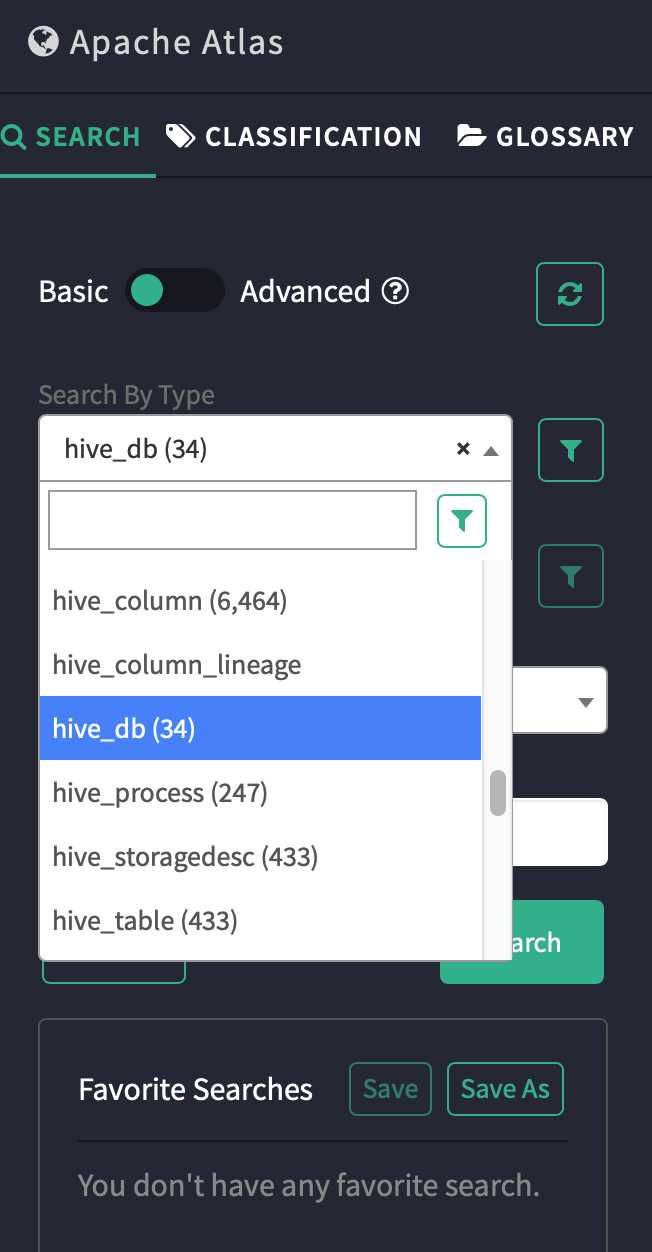The image size is (652, 1252).
Task: Click the Save As button
Action: point(505,1089)
